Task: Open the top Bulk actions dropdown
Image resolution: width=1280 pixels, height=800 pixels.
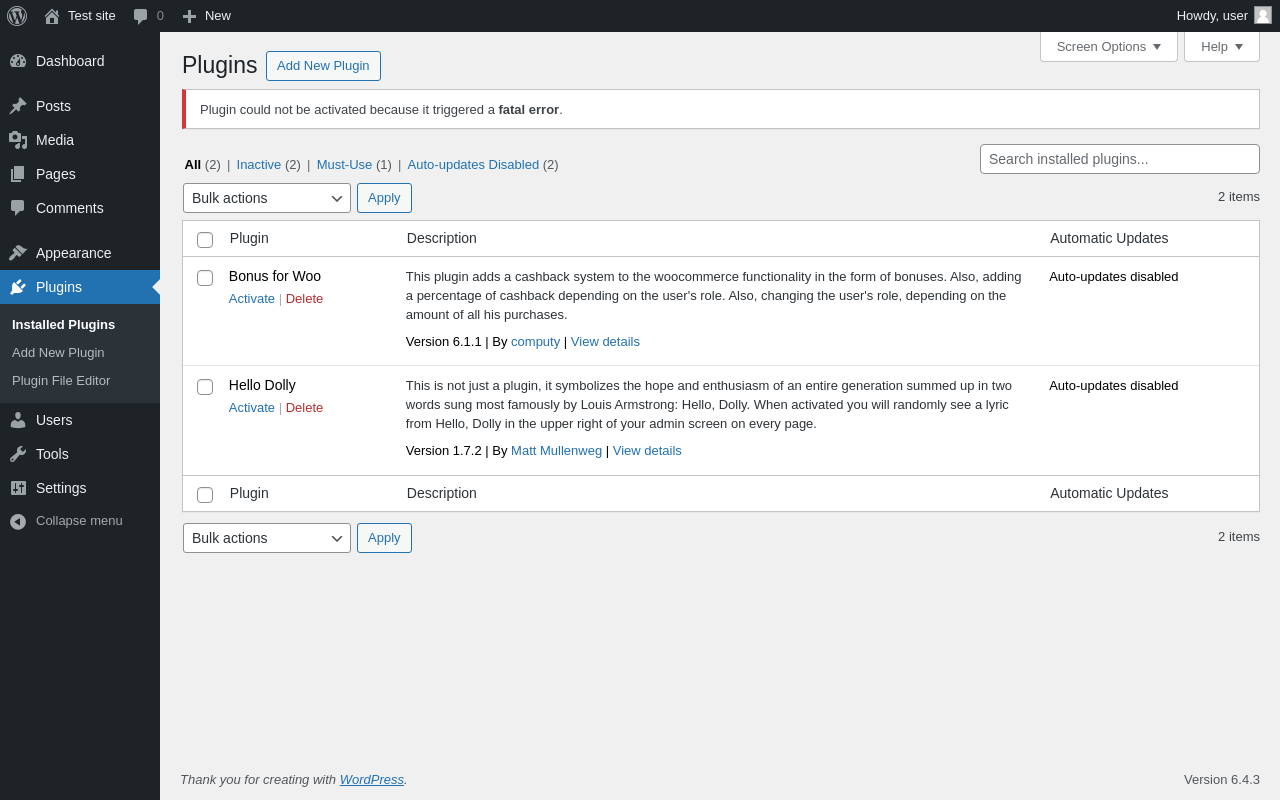Action: (267, 198)
